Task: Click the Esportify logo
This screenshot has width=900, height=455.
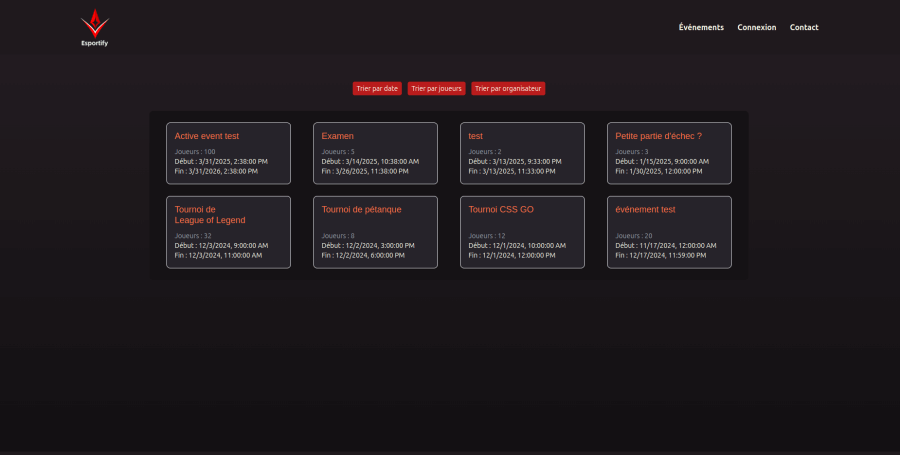Action: pos(95,28)
